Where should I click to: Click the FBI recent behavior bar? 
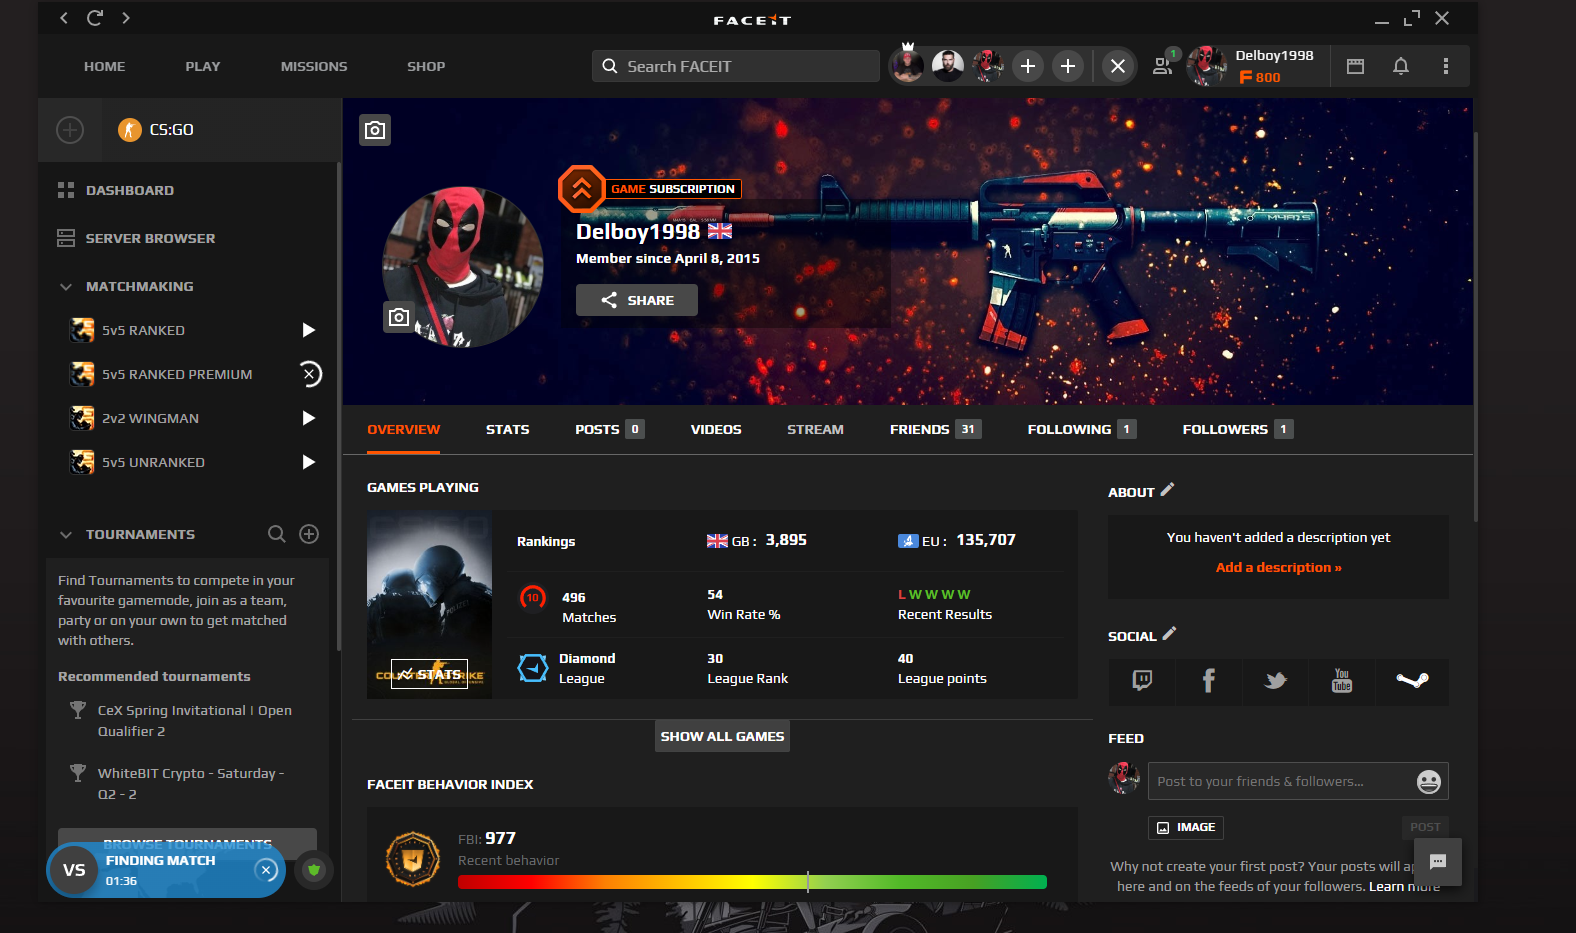[752, 882]
